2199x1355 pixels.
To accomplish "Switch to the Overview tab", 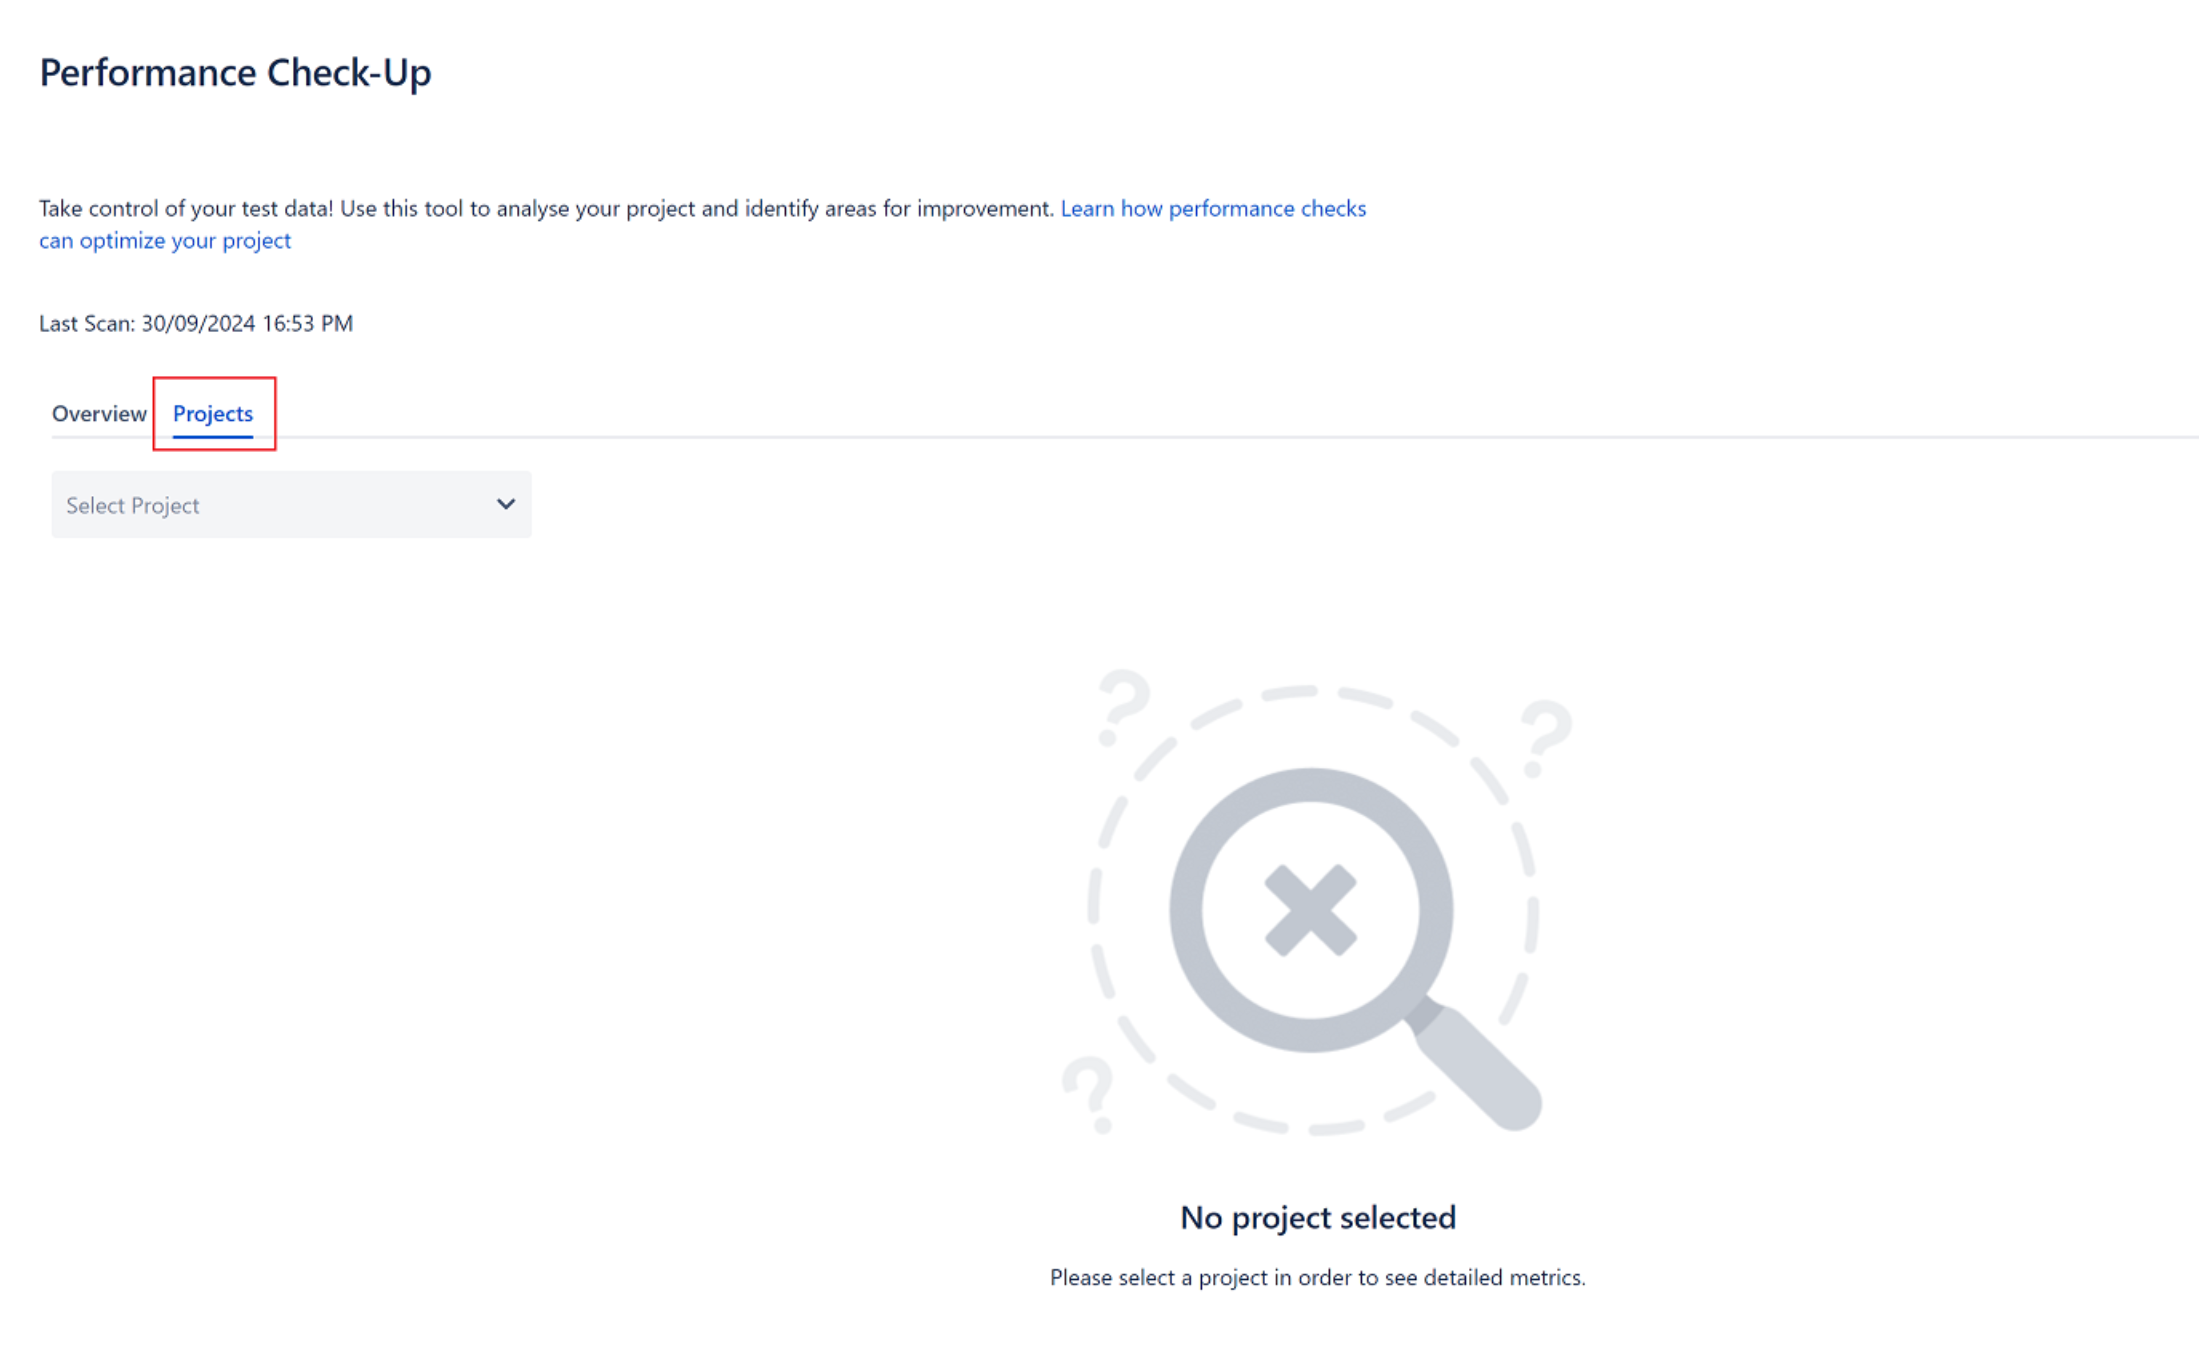I will click(x=99, y=413).
